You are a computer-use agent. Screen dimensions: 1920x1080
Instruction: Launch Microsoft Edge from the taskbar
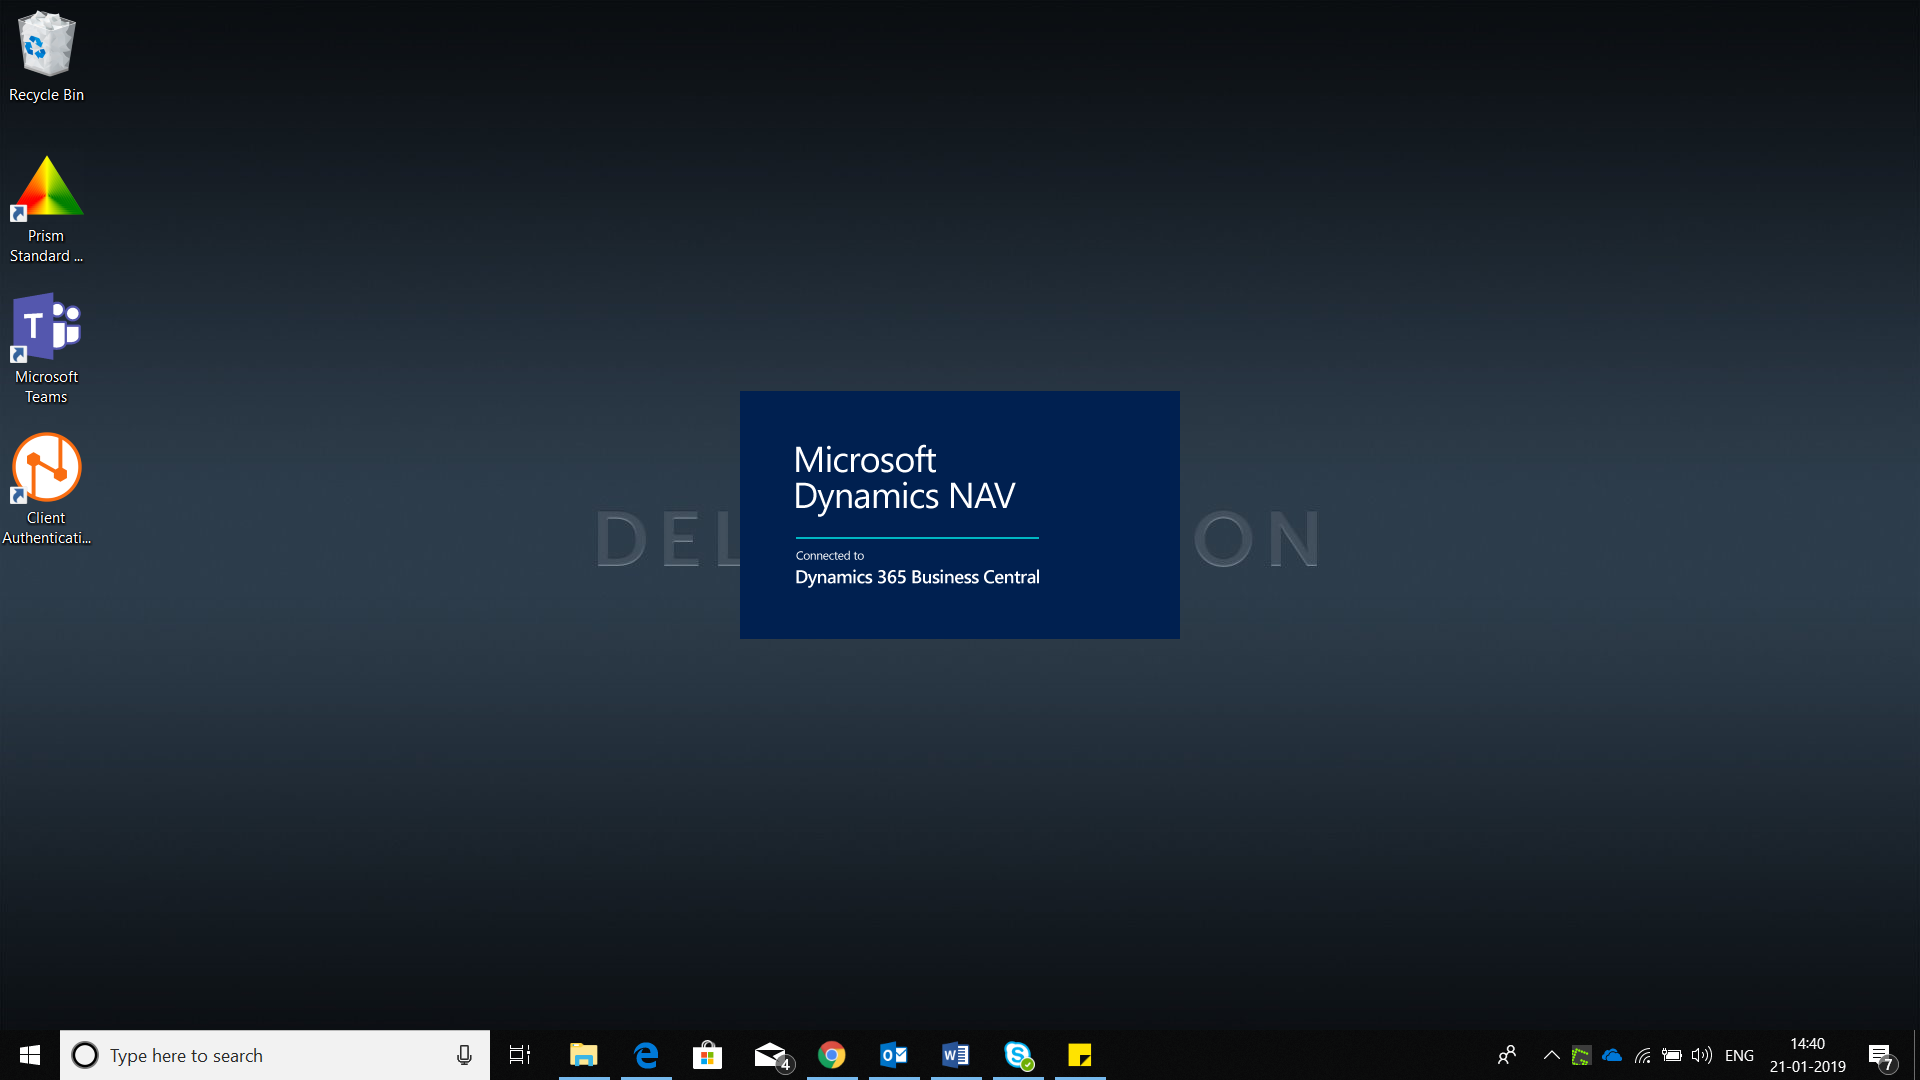(x=646, y=1055)
